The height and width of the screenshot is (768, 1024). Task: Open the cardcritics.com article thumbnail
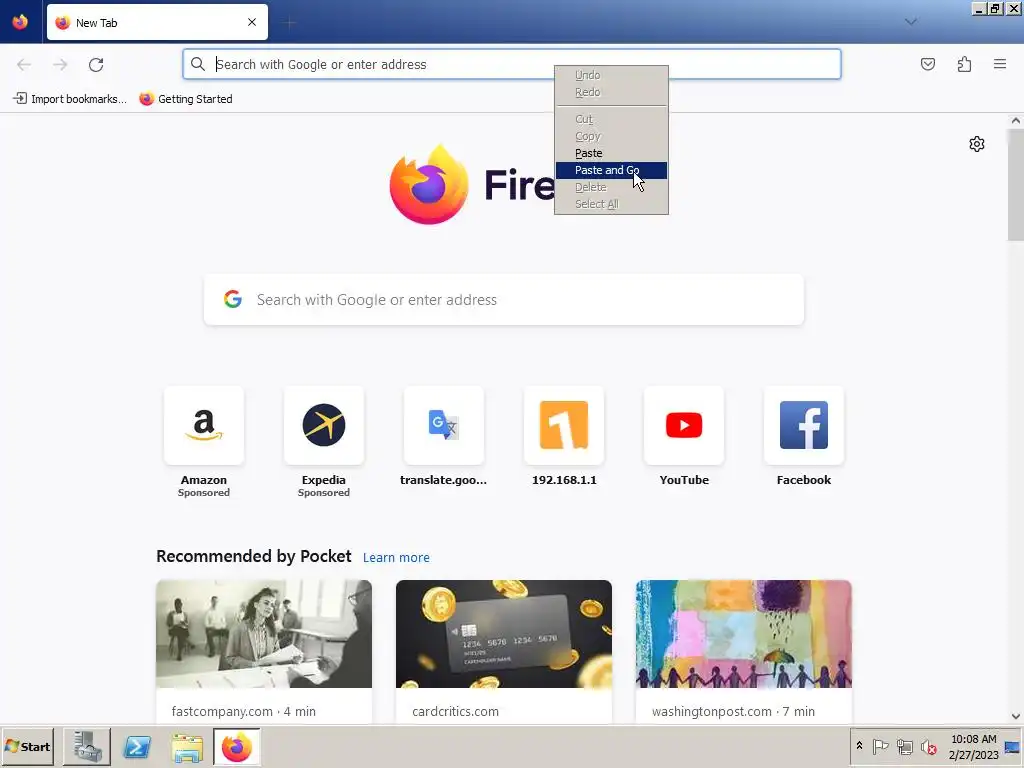click(504, 633)
